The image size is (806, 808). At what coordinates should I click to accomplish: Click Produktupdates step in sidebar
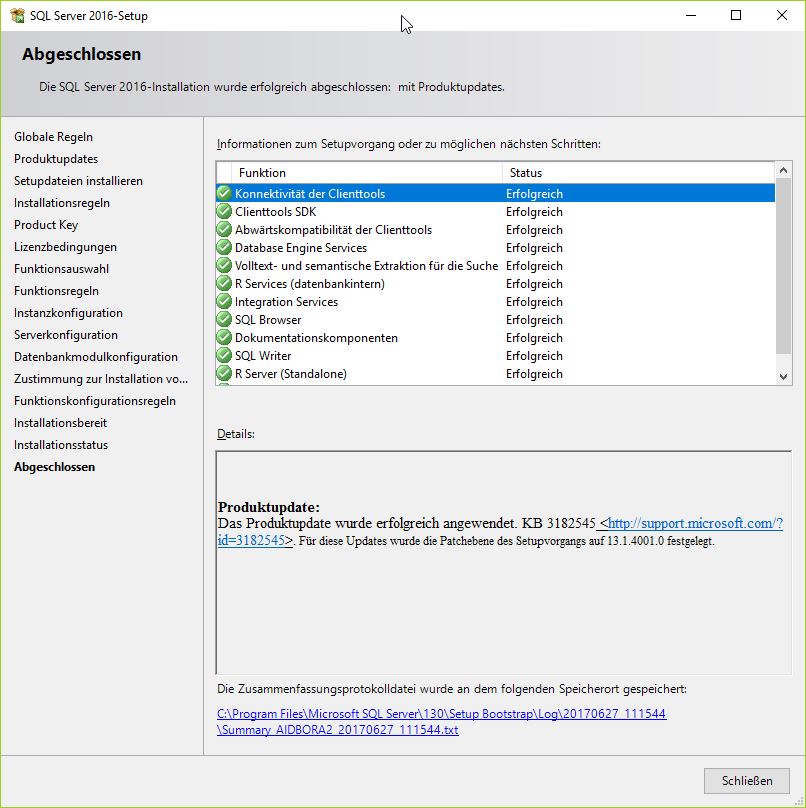pyautogui.click(x=56, y=159)
